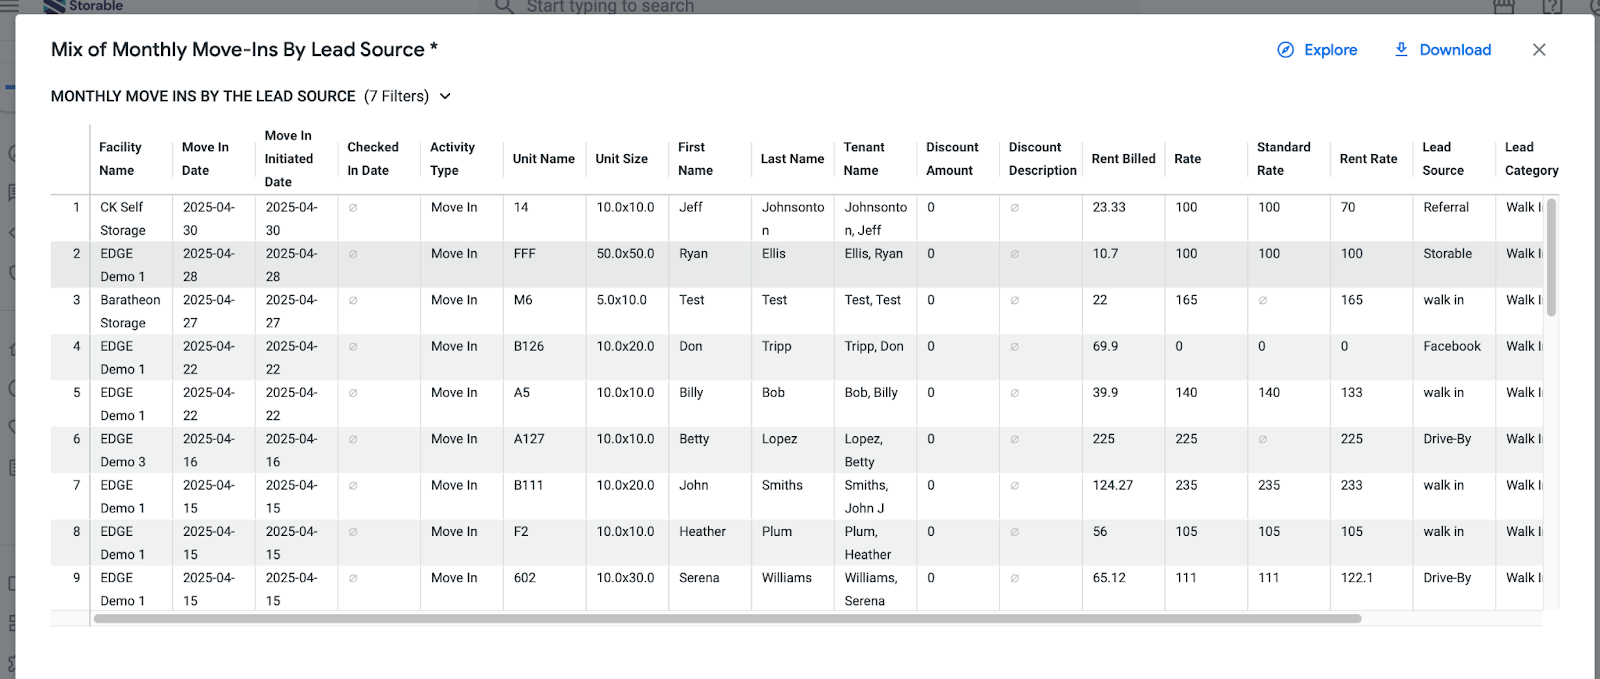
Task: Click the Explore link
Action: [1330, 50]
